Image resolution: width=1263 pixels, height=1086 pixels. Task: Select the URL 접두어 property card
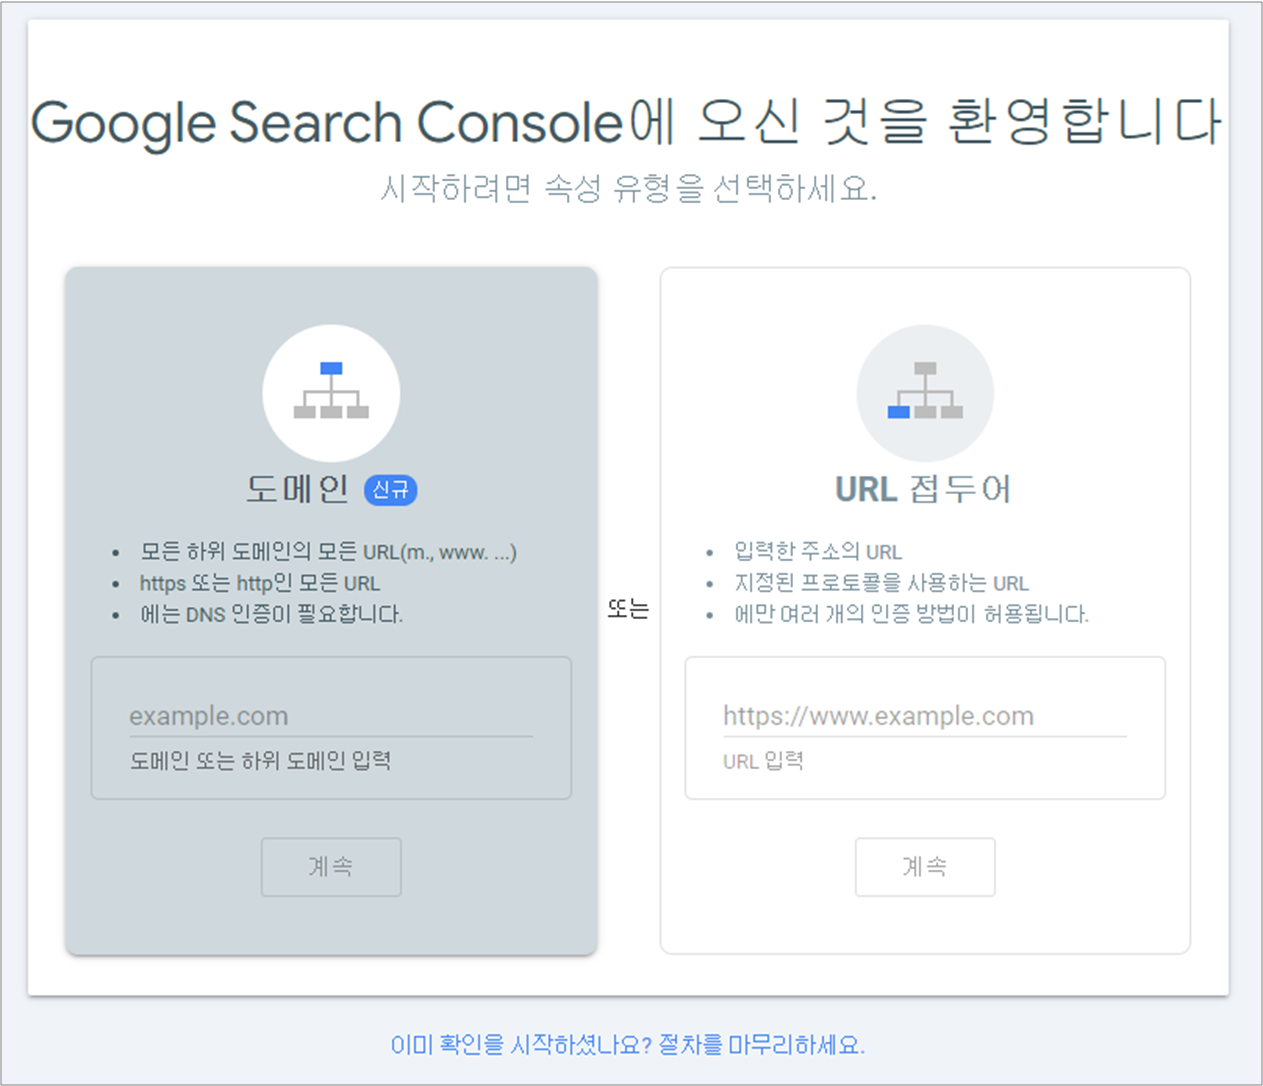click(925, 610)
